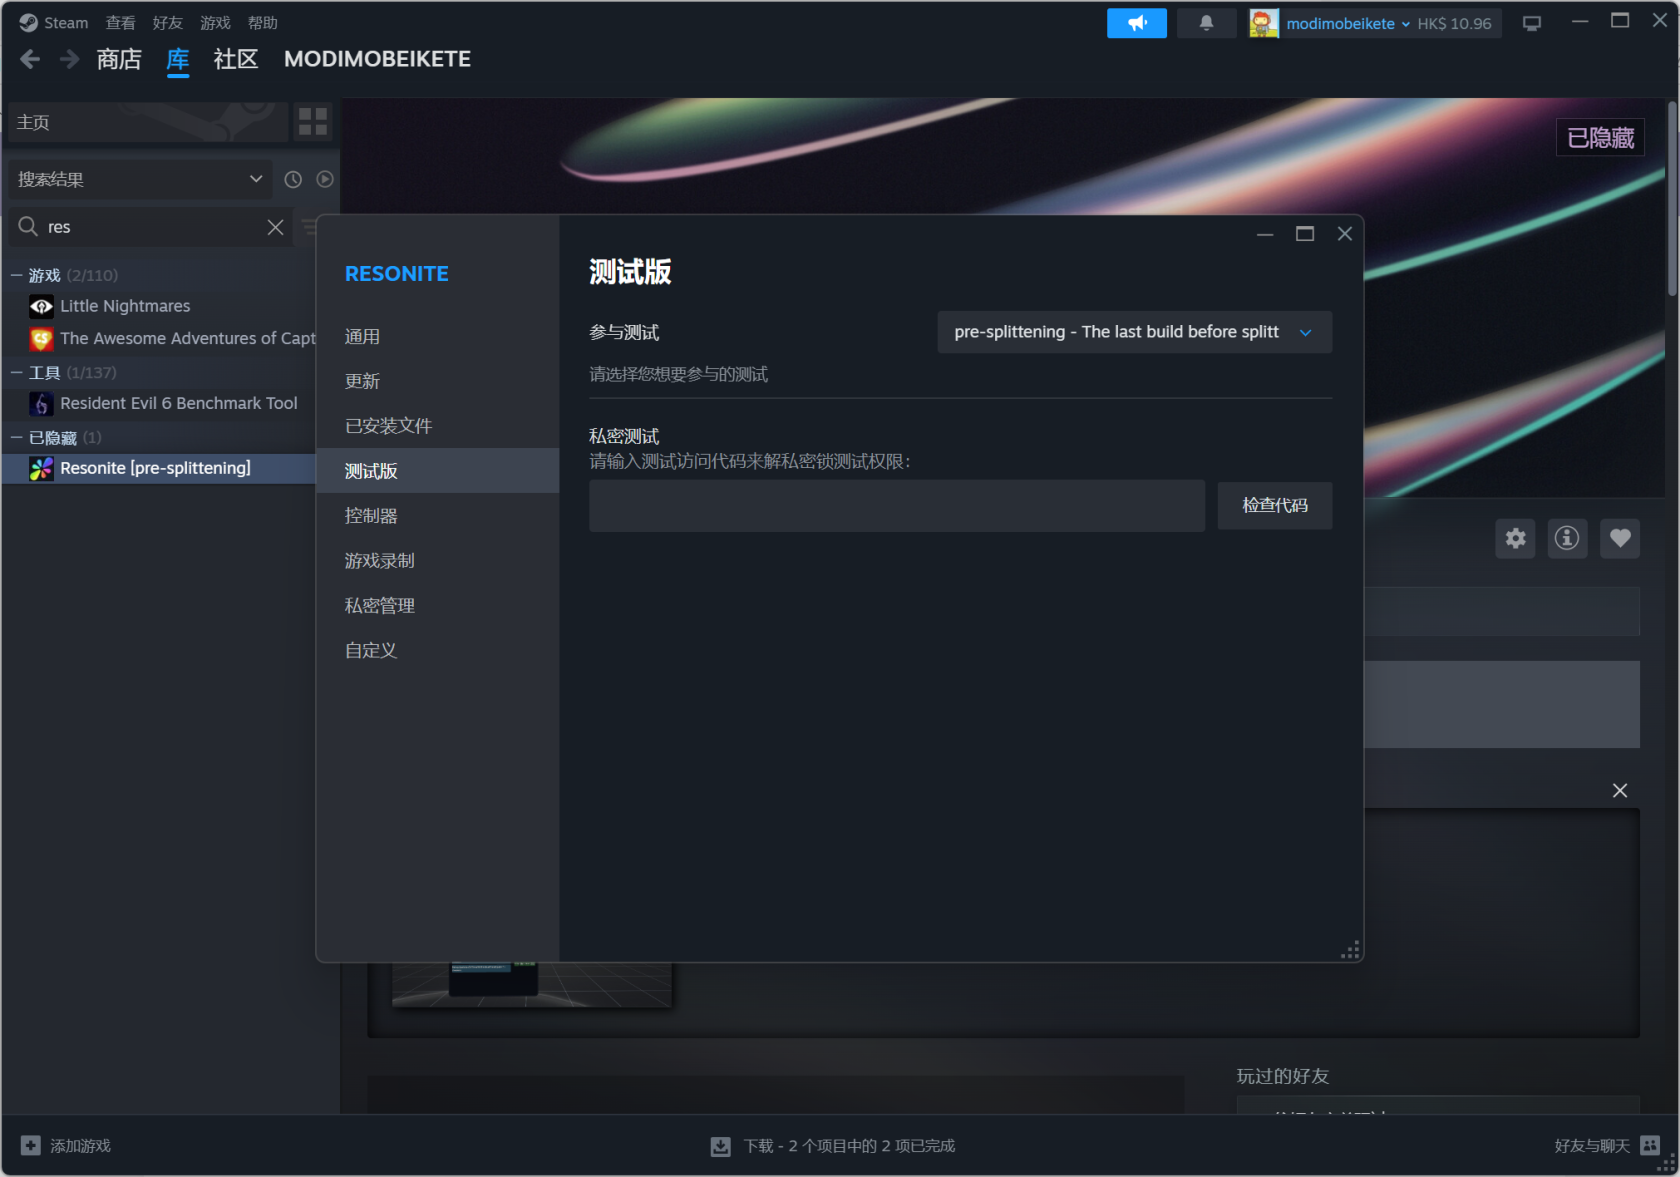Open the 已安装文件 settings tab

click(388, 426)
